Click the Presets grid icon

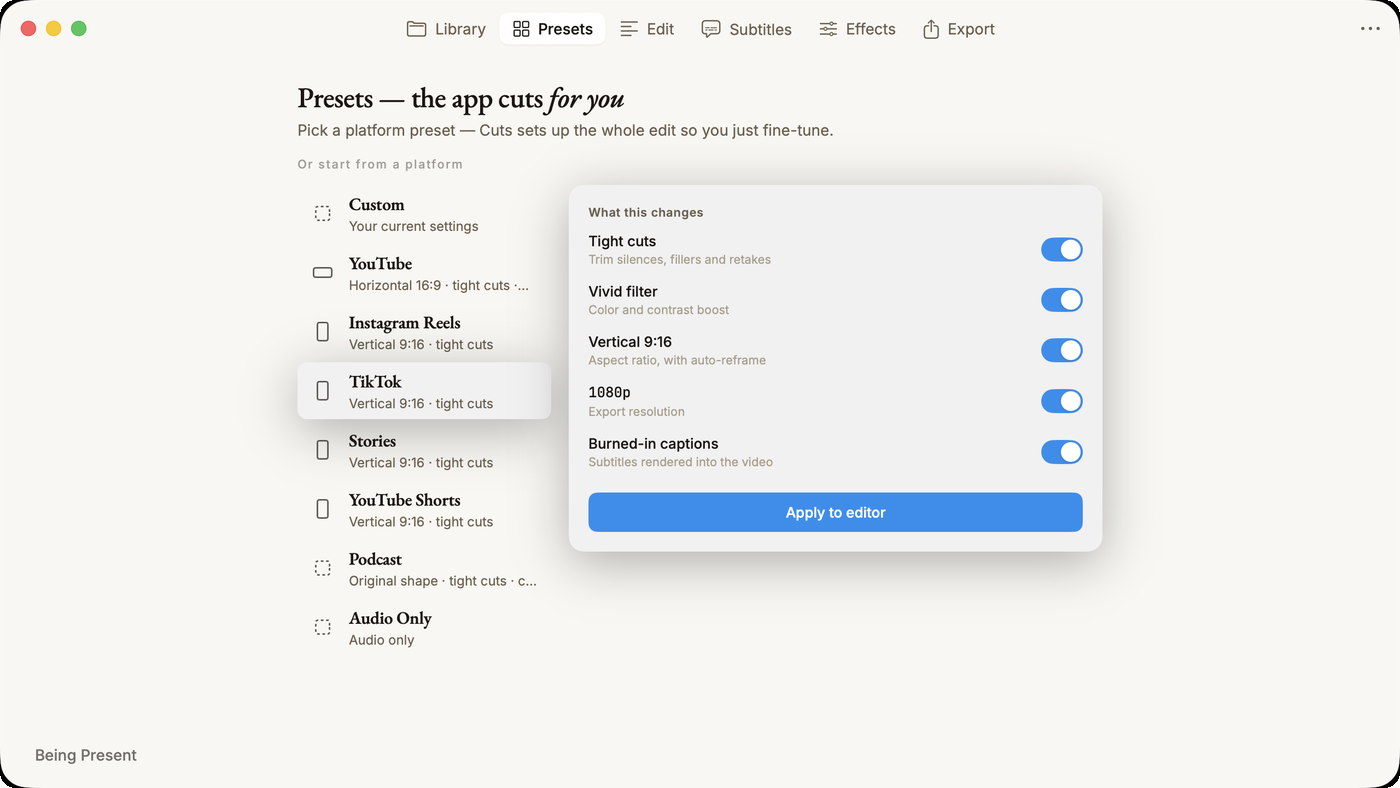(x=521, y=29)
